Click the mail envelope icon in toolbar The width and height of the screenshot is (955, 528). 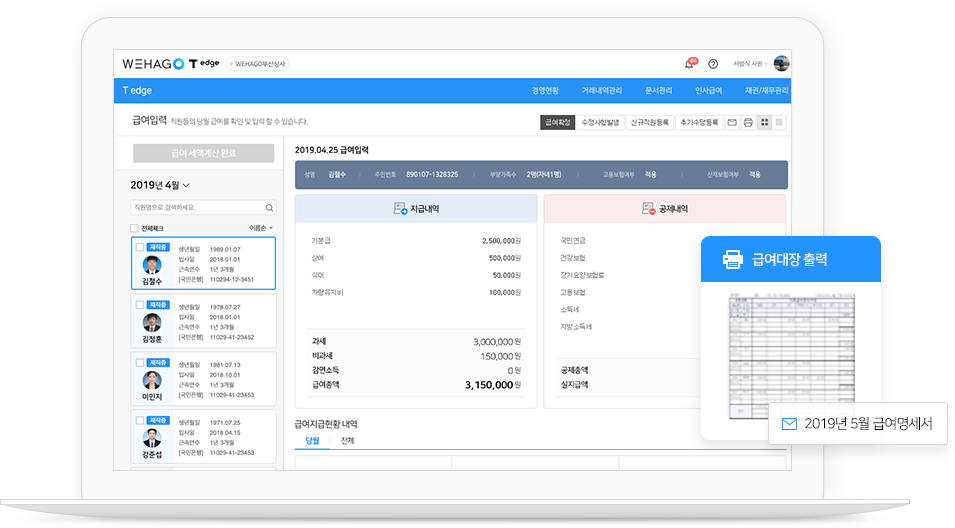[x=732, y=122]
